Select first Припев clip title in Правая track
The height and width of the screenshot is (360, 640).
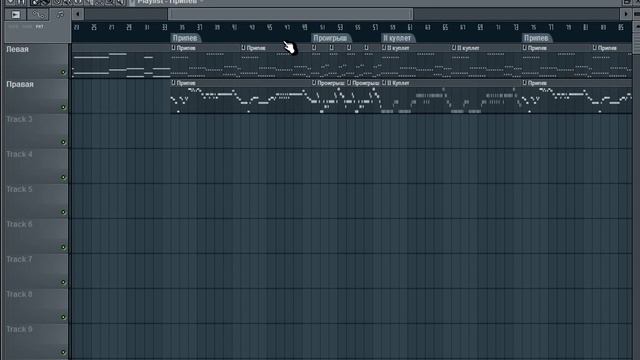(x=186, y=83)
